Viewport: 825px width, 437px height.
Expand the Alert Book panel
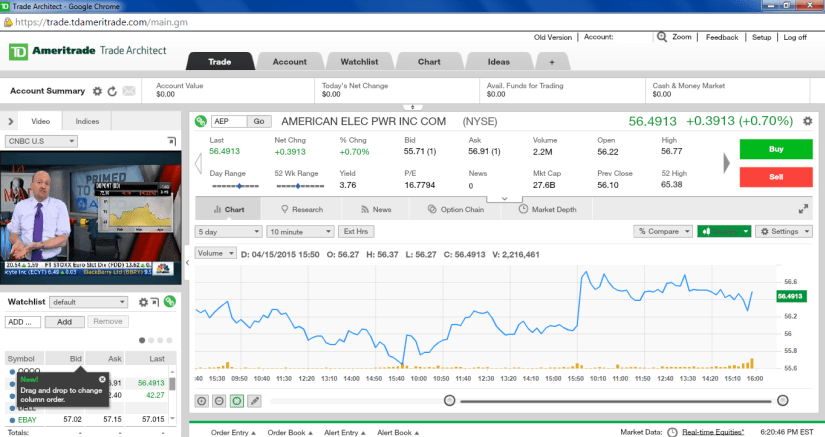398,432
